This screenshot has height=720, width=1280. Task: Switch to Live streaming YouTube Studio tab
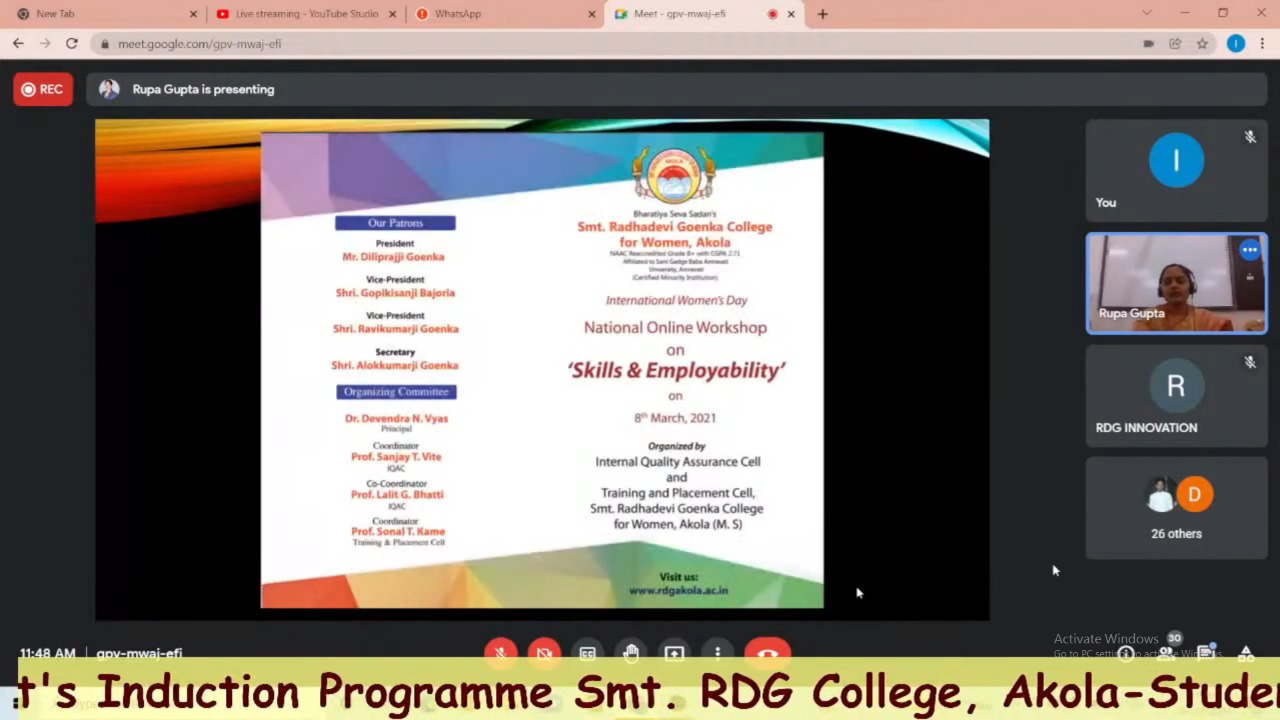306,14
